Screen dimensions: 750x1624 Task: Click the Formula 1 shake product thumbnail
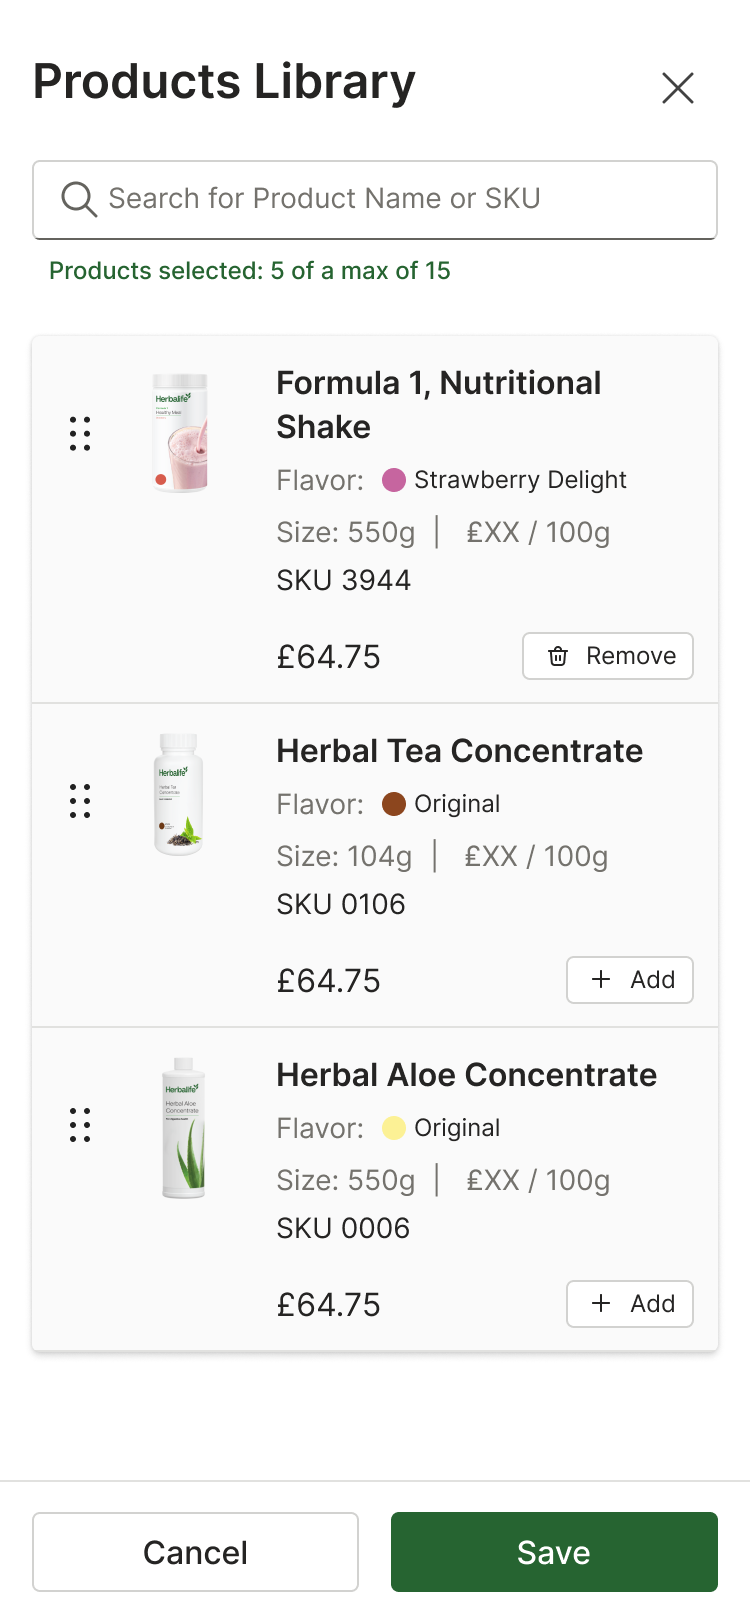180,432
